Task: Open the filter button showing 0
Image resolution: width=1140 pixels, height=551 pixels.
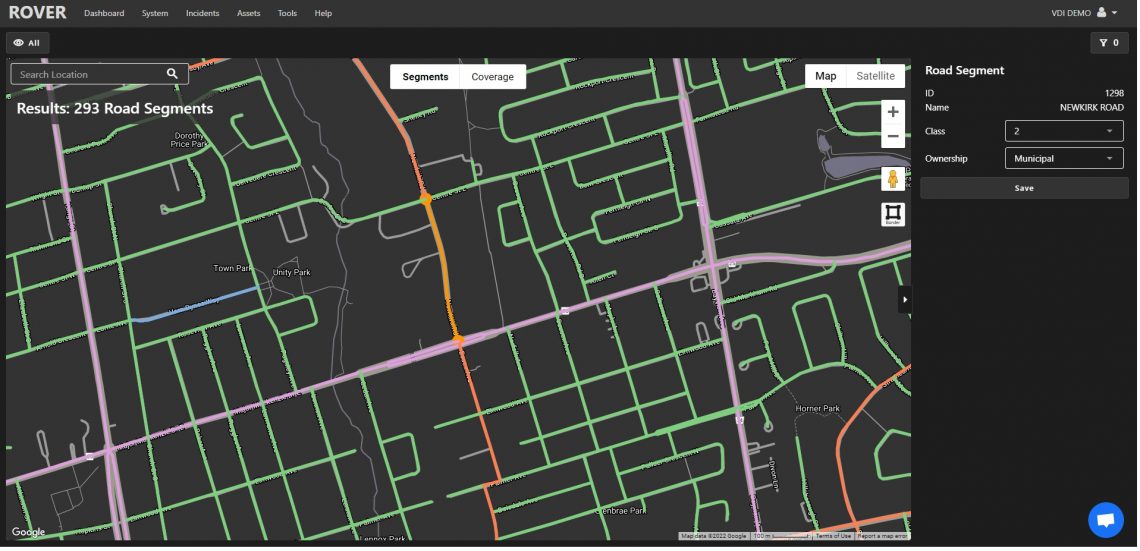Action: coord(1109,43)
